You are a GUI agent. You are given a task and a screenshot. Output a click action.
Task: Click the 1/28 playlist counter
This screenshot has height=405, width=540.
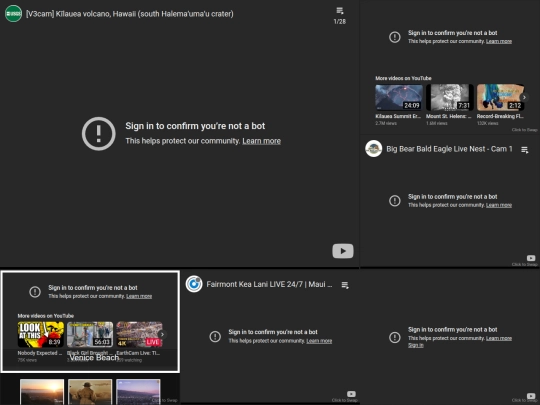(340, 21)
